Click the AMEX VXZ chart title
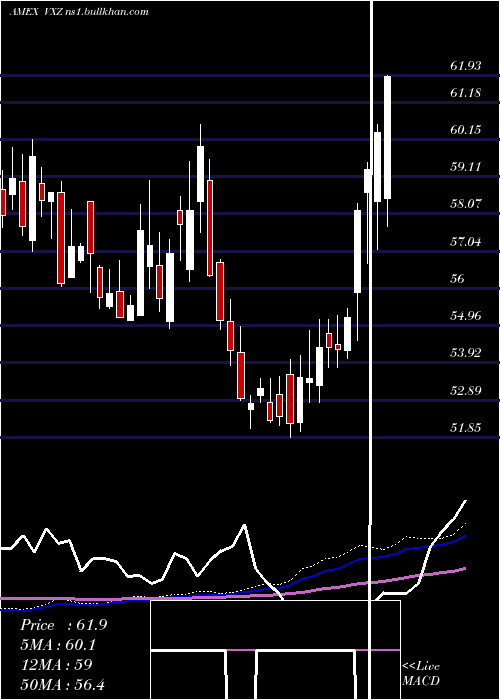Screen dimensions: 500x700 [x=37, y=12]
